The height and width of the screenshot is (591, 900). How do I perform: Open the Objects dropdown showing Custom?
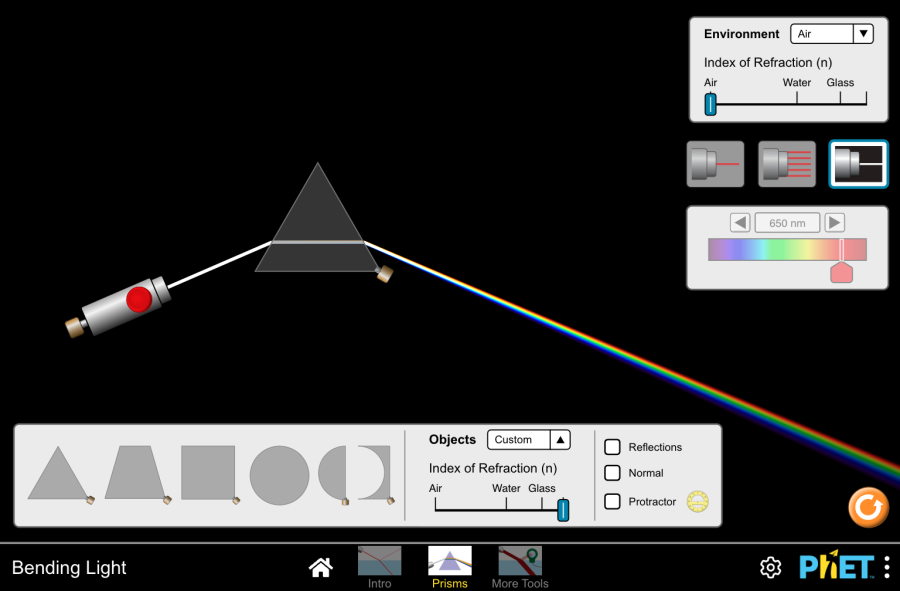(x=528, y=439)
